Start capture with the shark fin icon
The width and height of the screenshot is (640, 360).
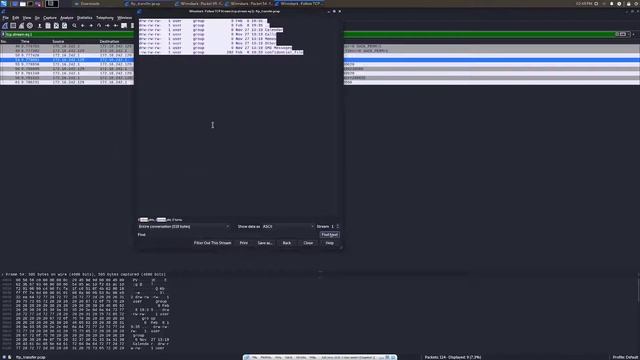[5, 26]
